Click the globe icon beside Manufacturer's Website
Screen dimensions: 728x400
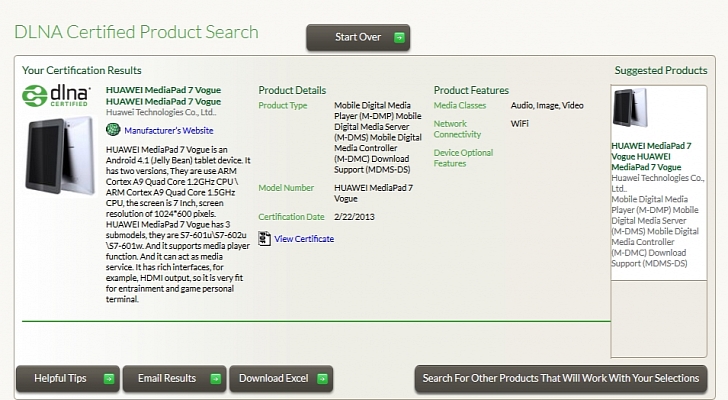pos(113,130)
